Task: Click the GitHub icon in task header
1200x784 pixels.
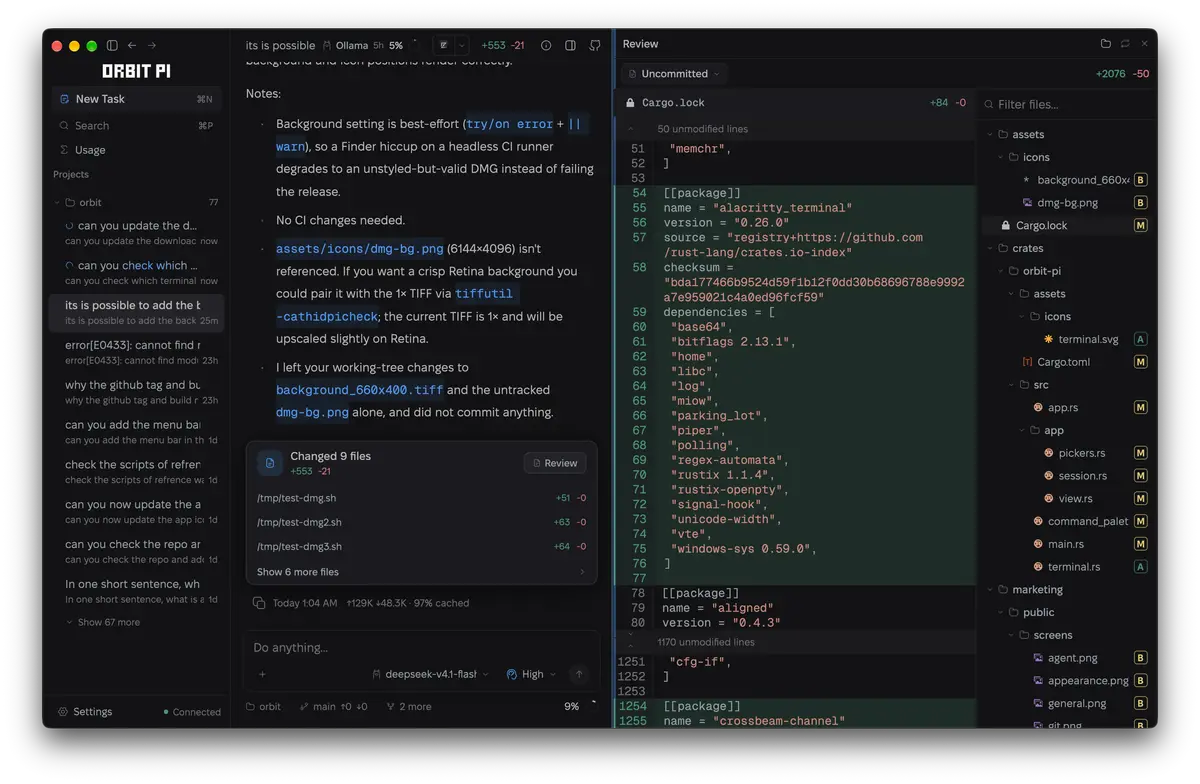Action: [x=595, y=46]
